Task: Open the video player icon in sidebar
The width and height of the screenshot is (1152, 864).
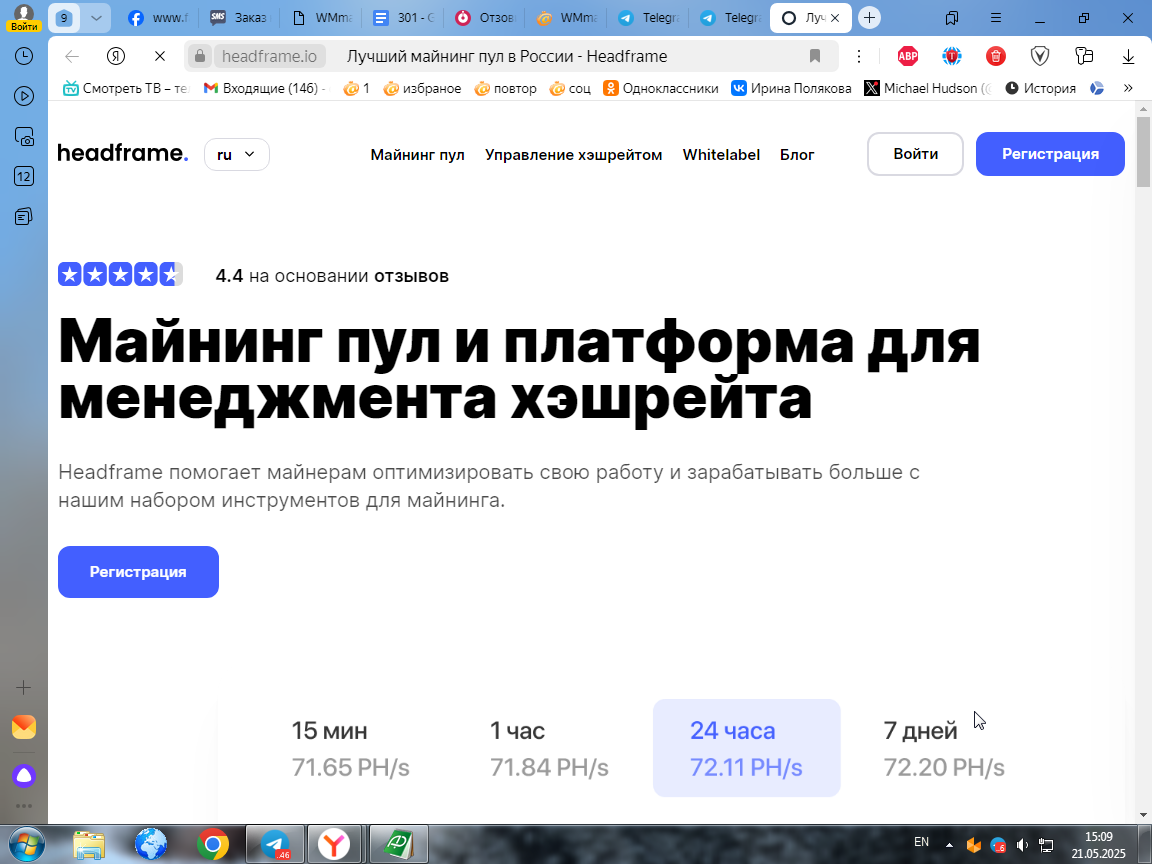Action: (x=24, y=96)
